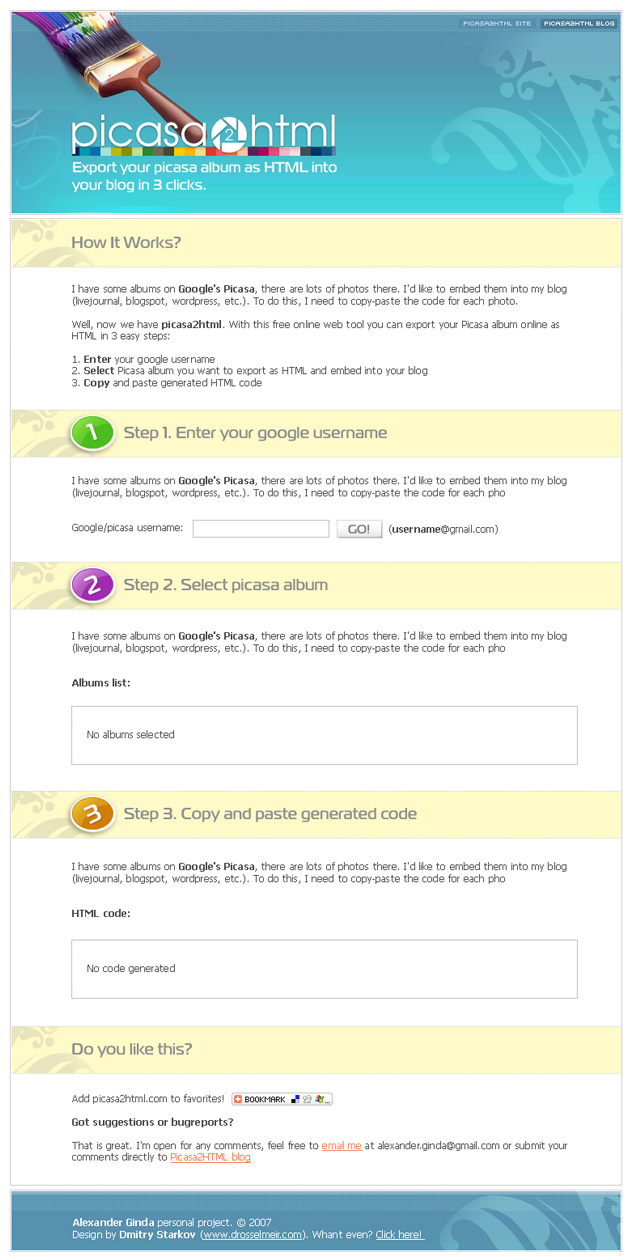Open the email me link
The image size is (630, 1260).
click(x=341, y=1146)
